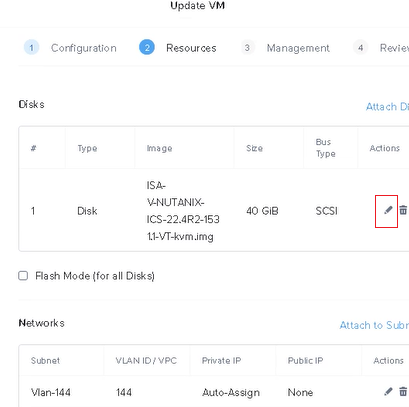The image size is (409, 407).
Task: Click the Size column header
Action: tap(254, 148)
